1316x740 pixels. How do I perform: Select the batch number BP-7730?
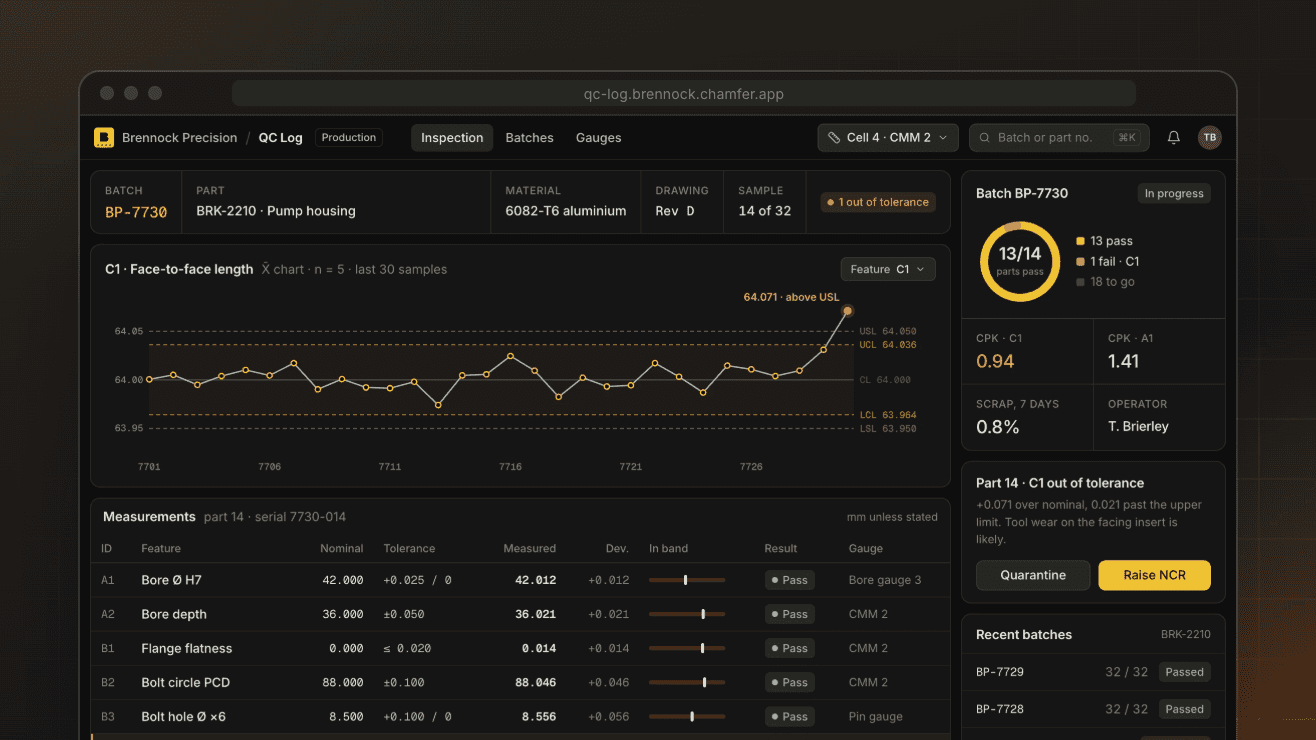point(136,212)
